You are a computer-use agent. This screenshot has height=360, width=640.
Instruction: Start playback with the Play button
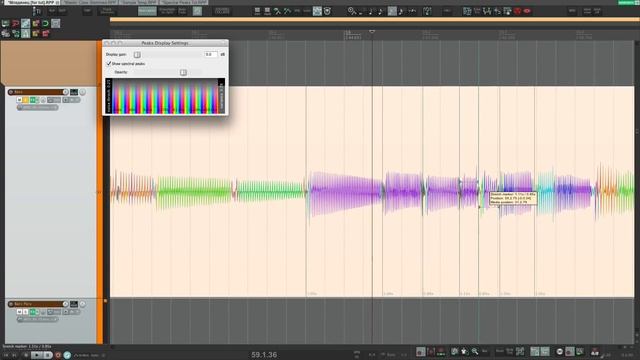(x=36, y=355)
